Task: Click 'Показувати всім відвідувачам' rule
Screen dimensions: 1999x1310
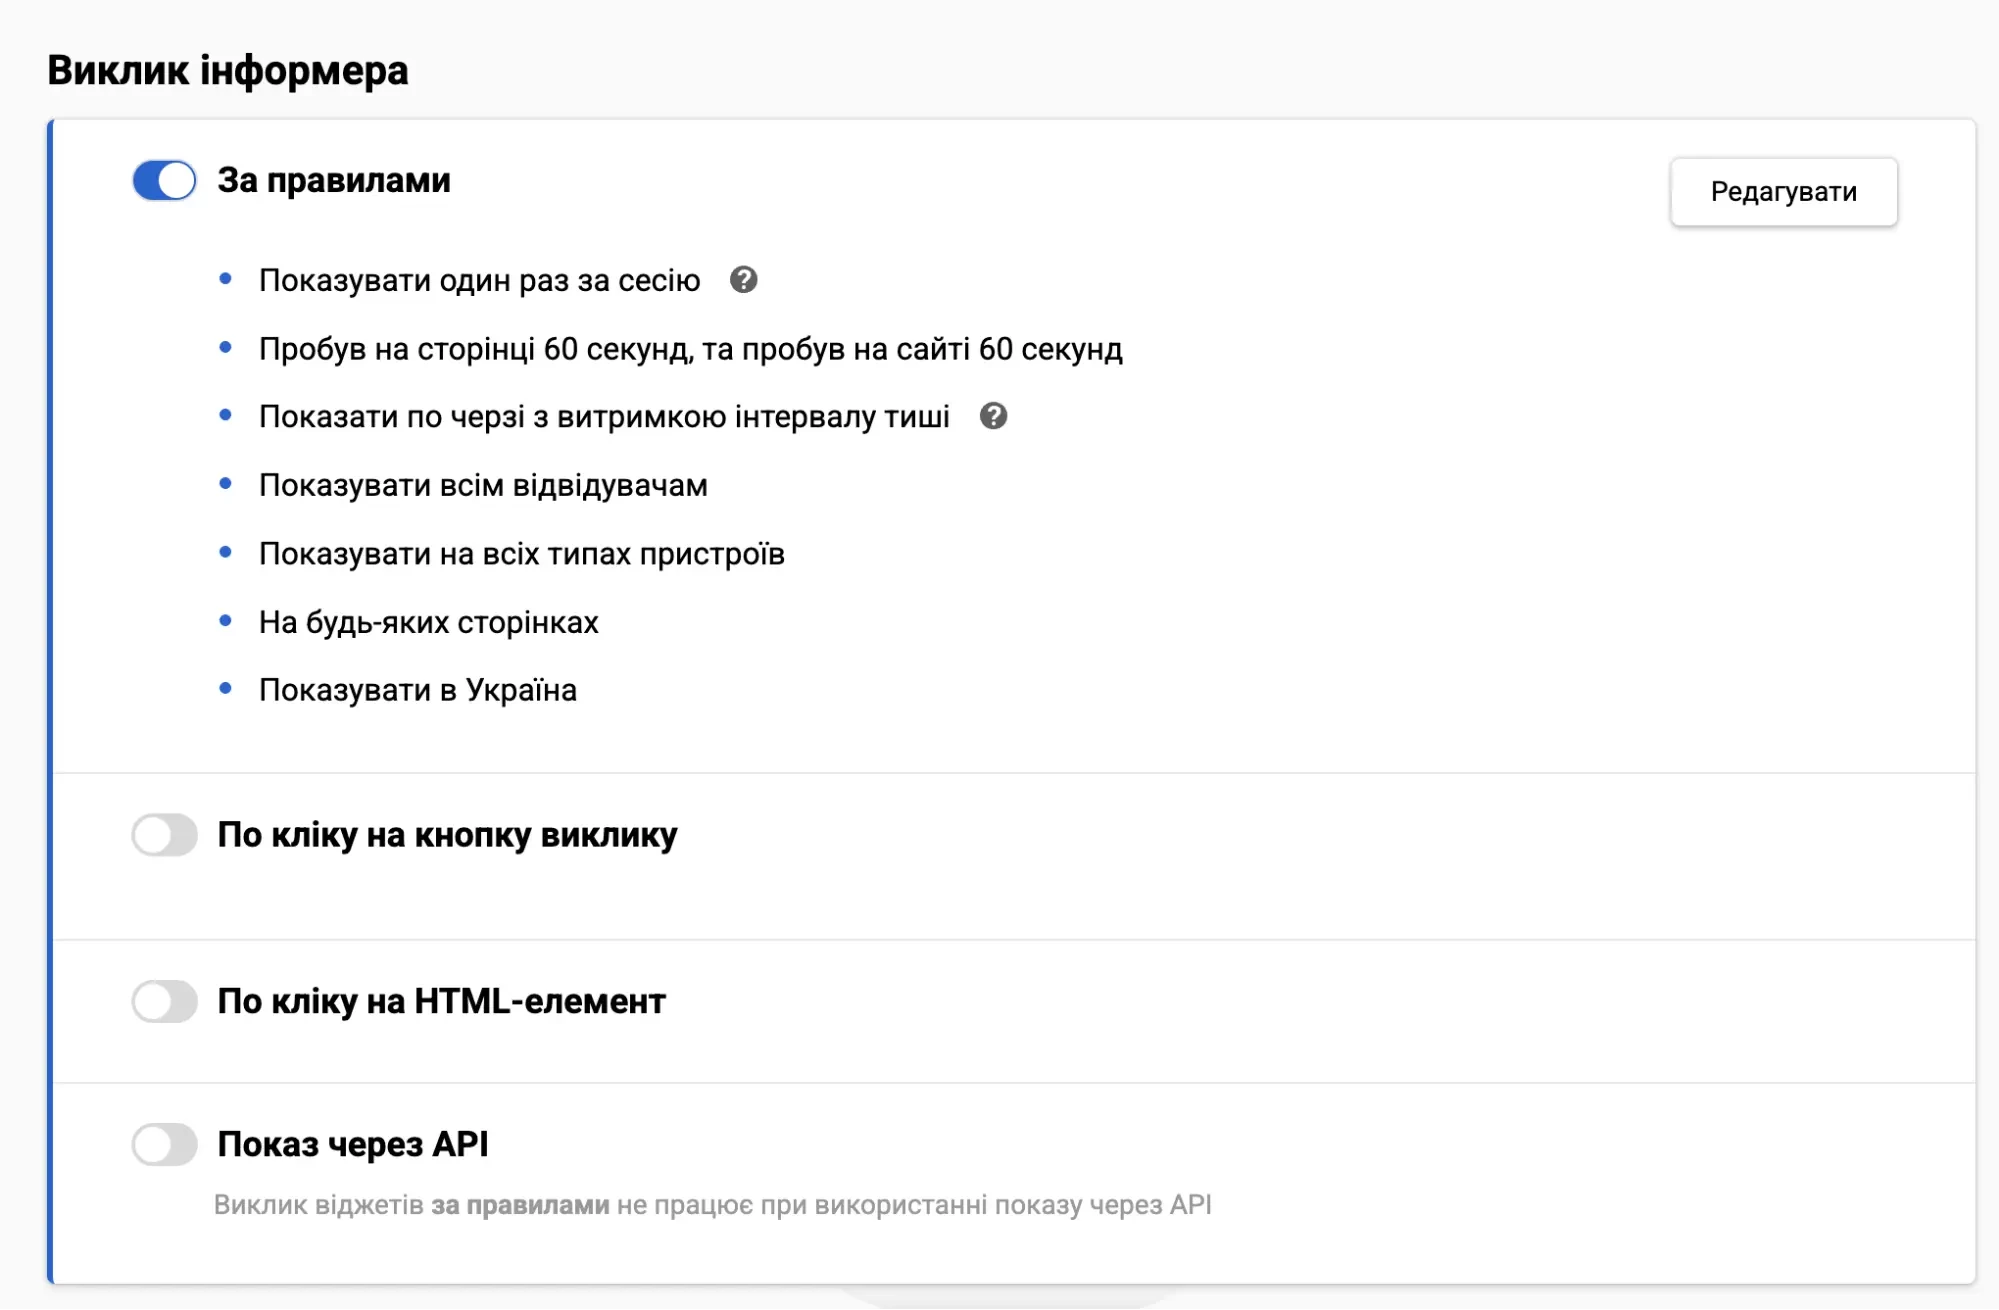Action: pyautogui.click(x=483, y=486)
